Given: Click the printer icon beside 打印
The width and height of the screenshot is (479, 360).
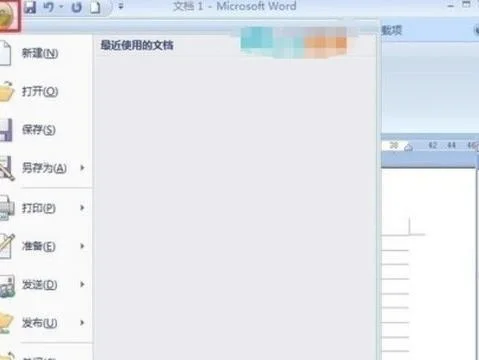Looking at the screenshot, I should (x=7, y=208).
